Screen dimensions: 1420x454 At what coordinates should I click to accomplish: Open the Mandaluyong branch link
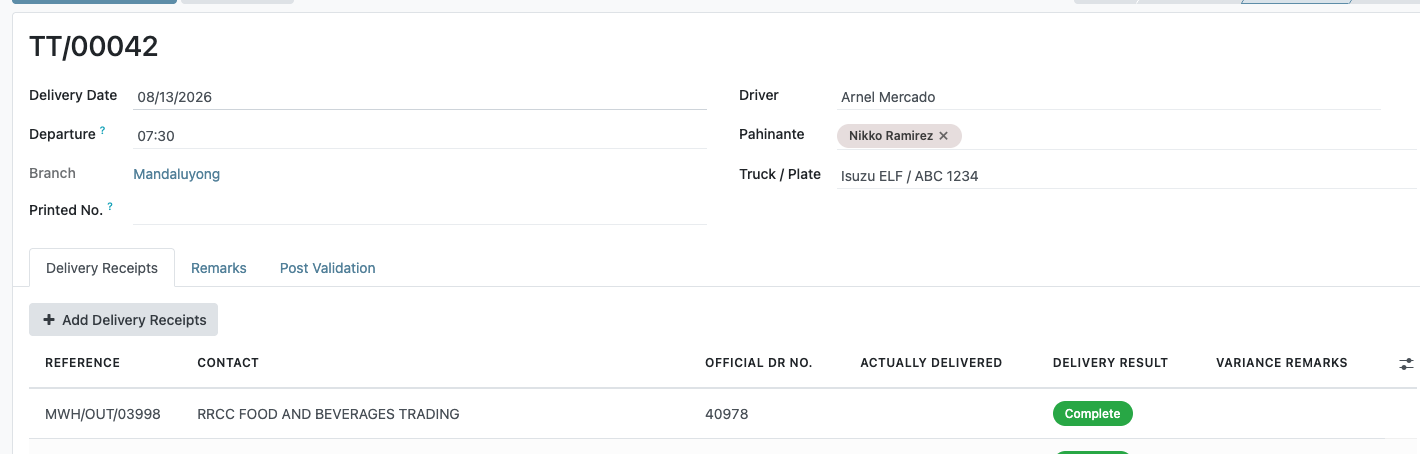(x=177, y=174)
